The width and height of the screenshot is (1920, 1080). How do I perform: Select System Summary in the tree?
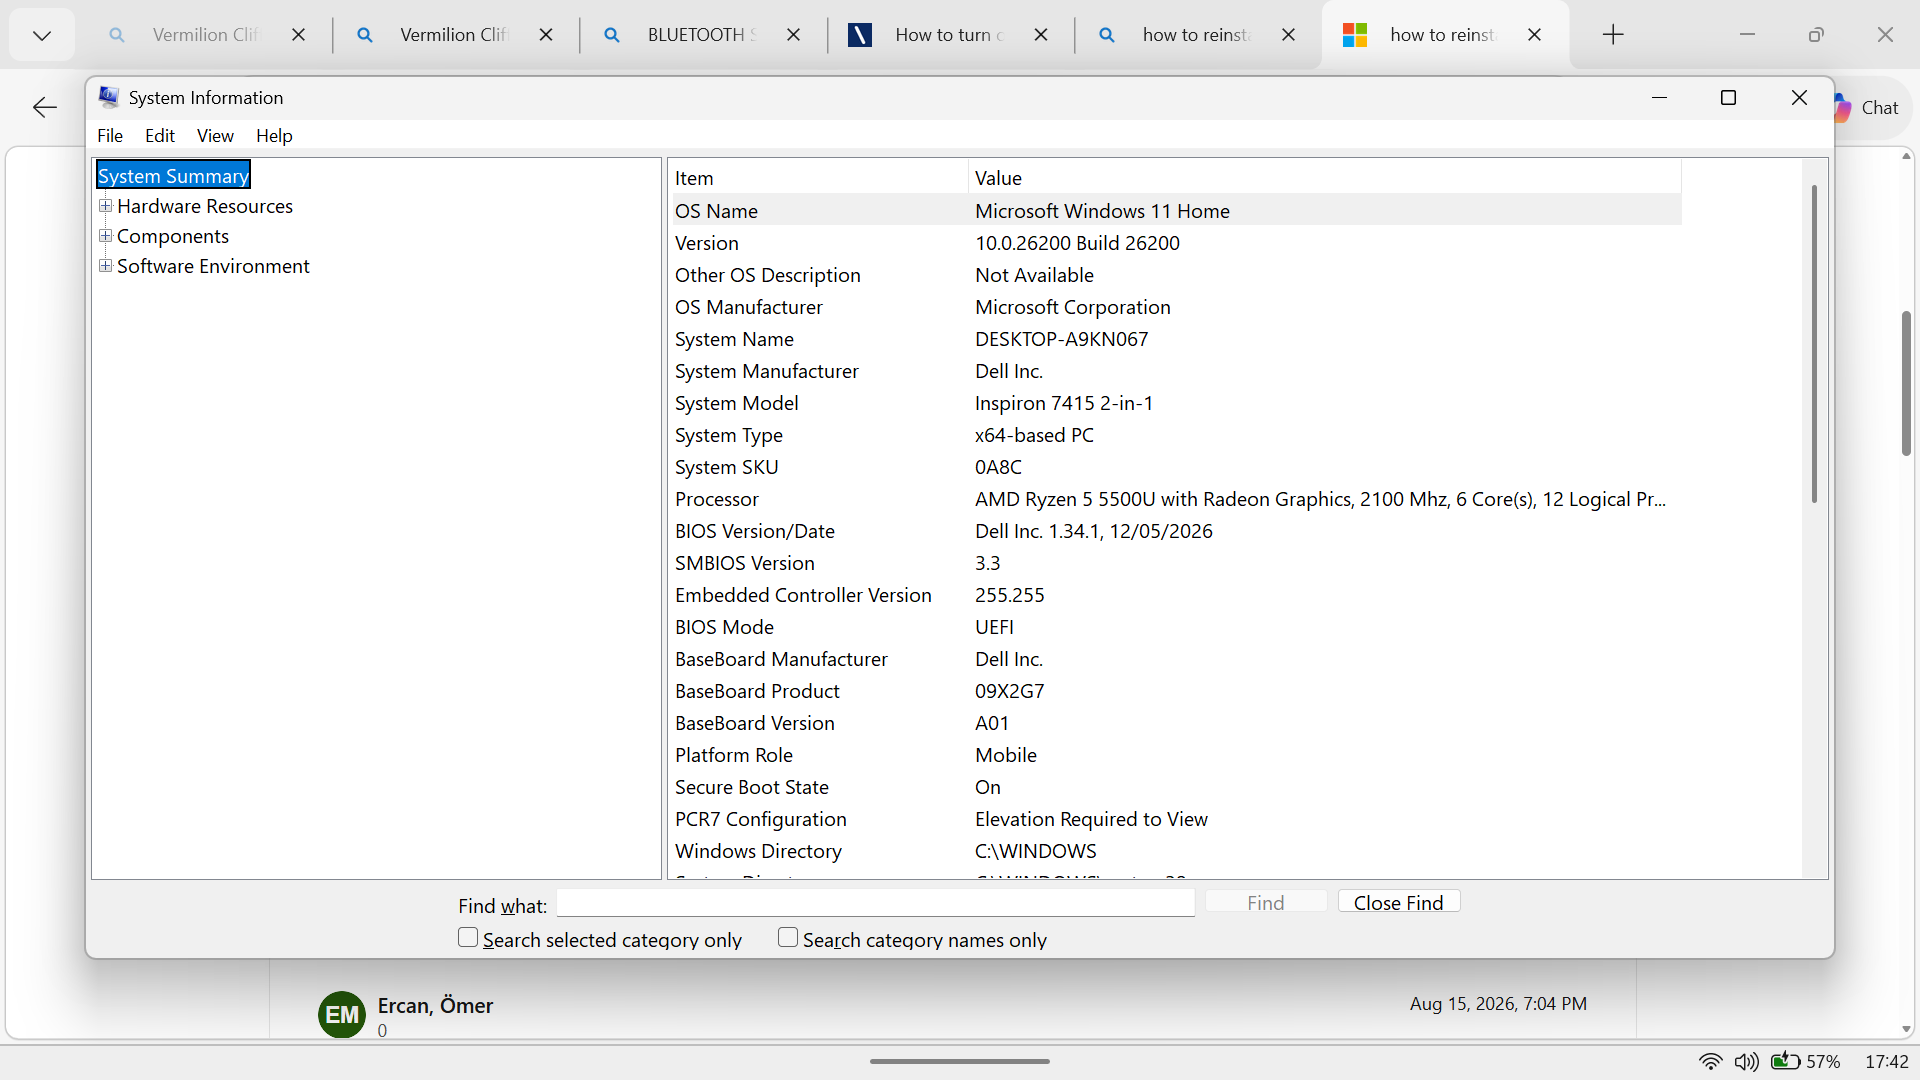(173, 176)
